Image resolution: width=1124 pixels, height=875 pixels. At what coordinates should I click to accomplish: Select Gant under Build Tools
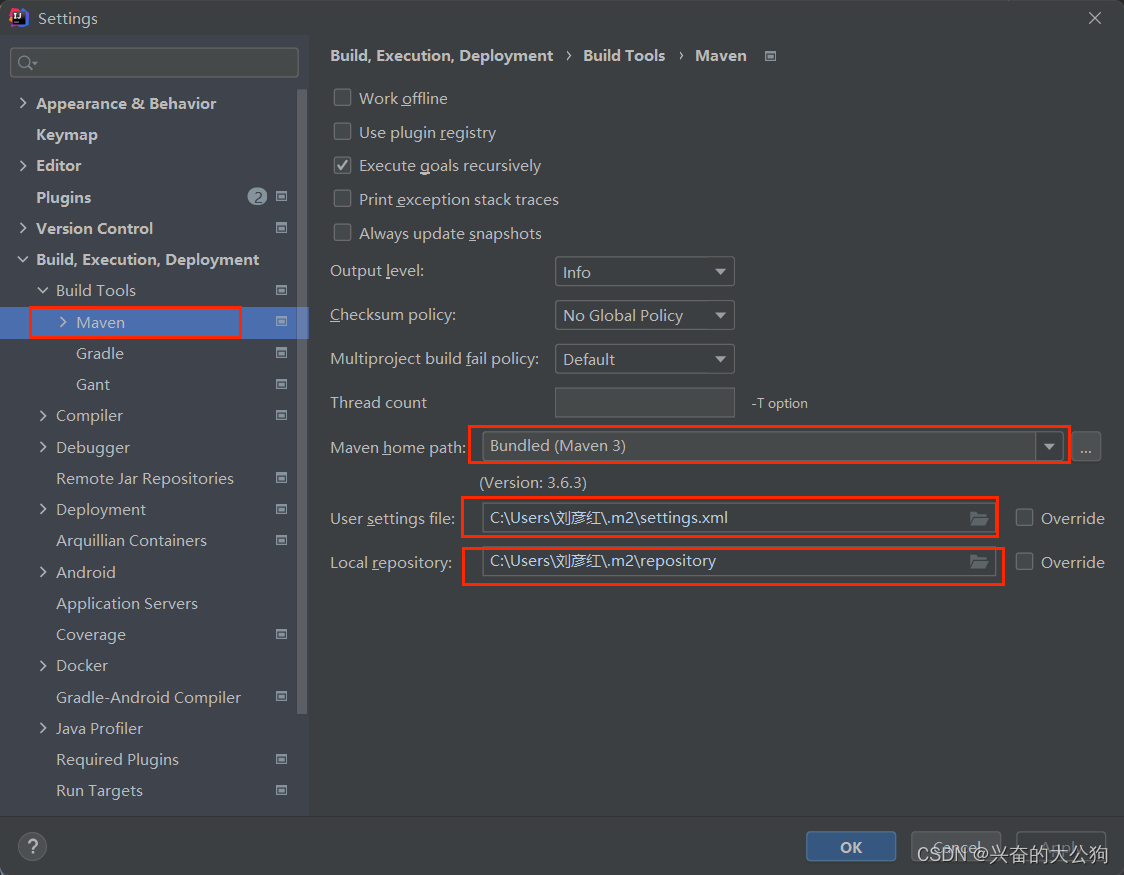pos(92,385)
